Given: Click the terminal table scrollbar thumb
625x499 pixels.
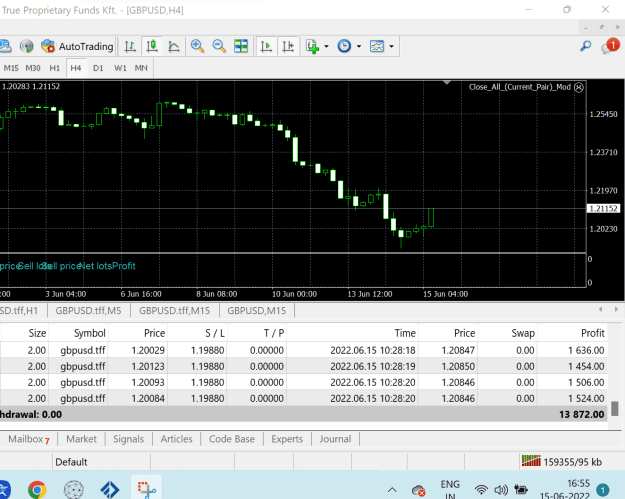Looking at the screenshot, I should [x=615, y=409].
